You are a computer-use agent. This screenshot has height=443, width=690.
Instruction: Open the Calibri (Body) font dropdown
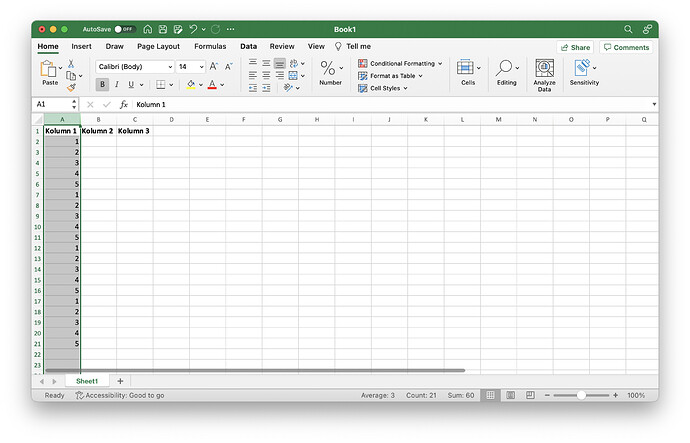135,66
